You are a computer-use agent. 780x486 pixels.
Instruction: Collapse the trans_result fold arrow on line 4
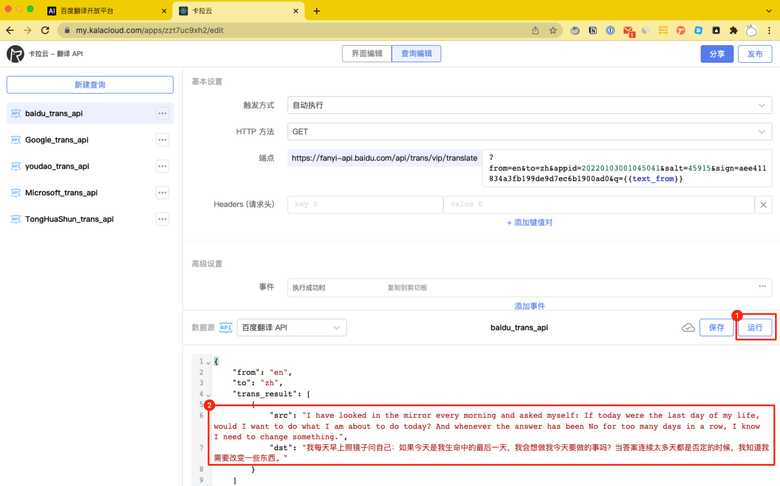208,394
